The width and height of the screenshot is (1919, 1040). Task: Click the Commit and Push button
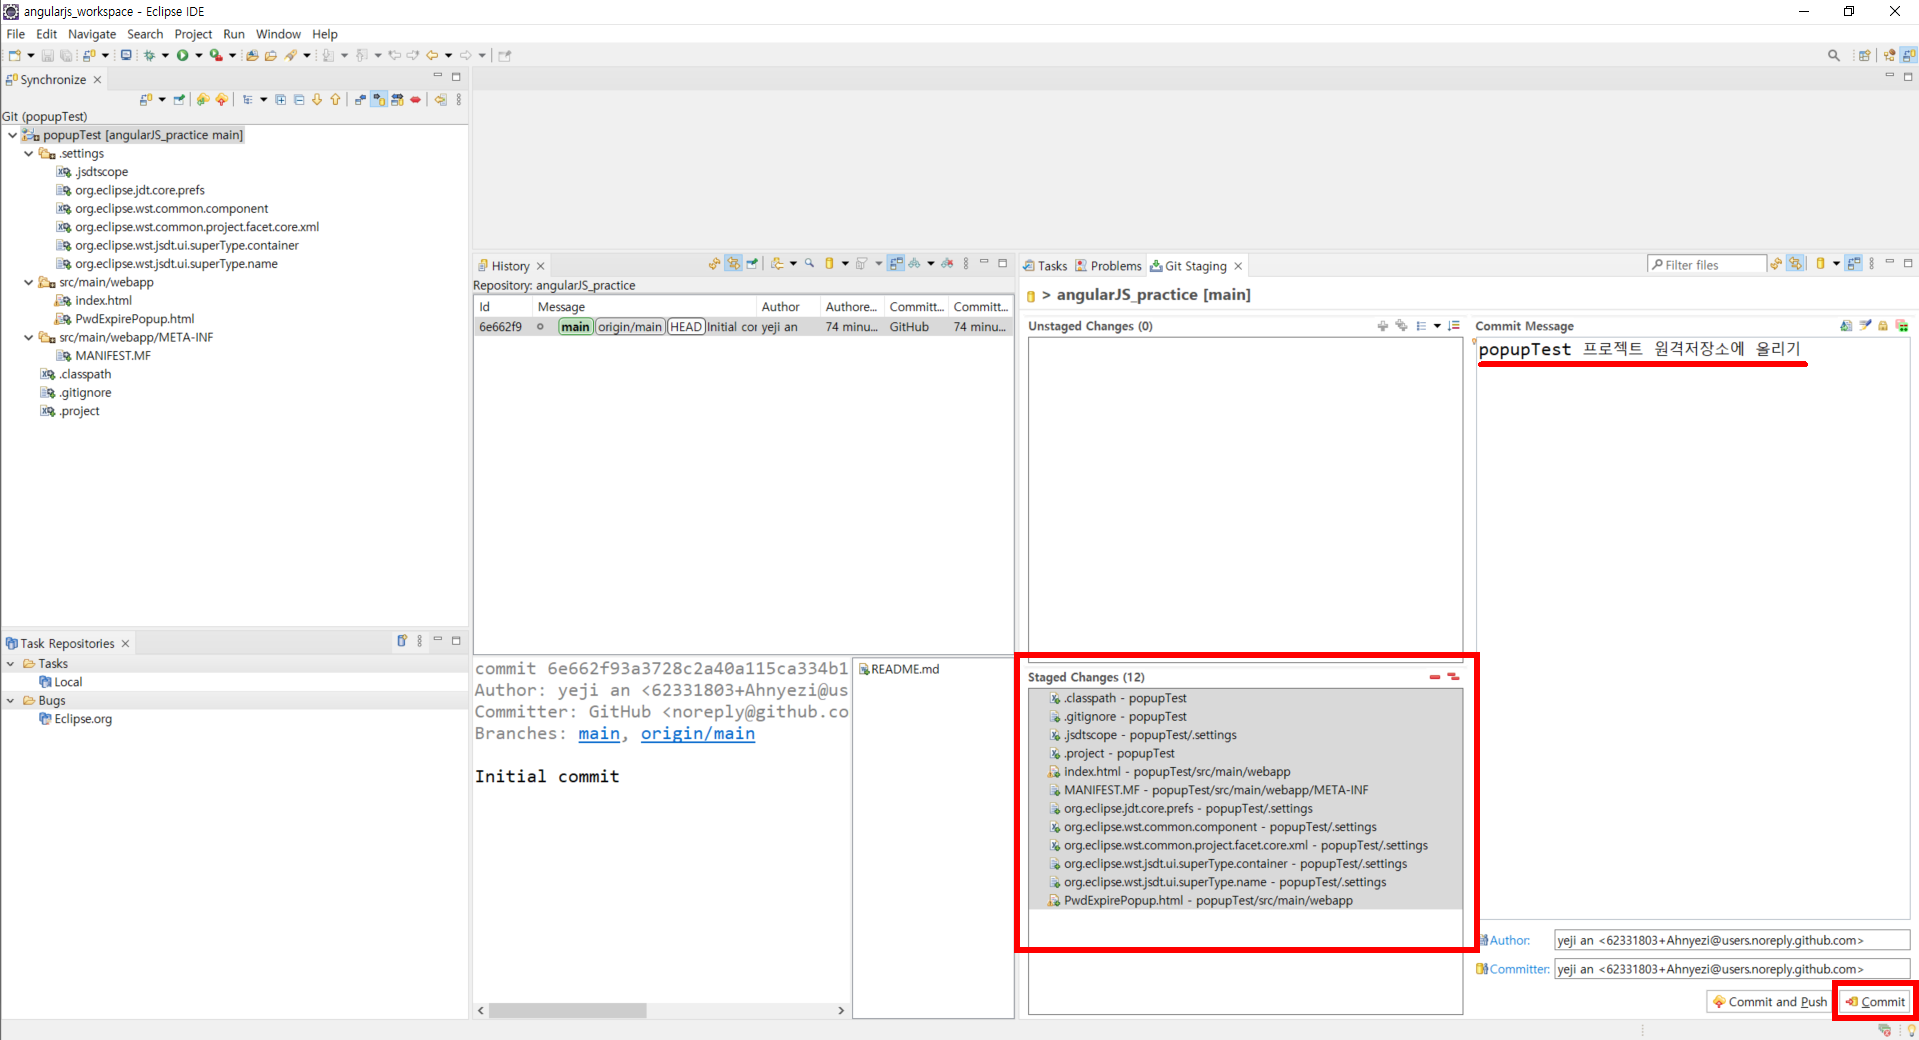(1769, 1001)
